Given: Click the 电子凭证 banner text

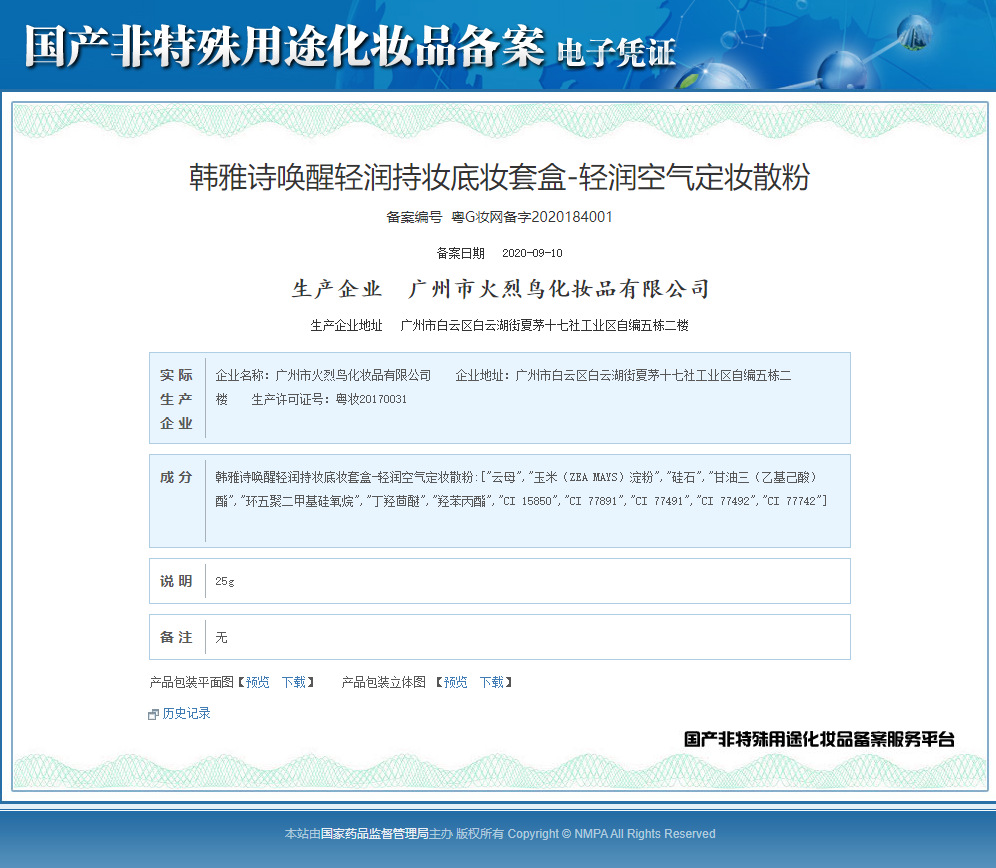Looking at the screenshot, I should pos(616,53).
